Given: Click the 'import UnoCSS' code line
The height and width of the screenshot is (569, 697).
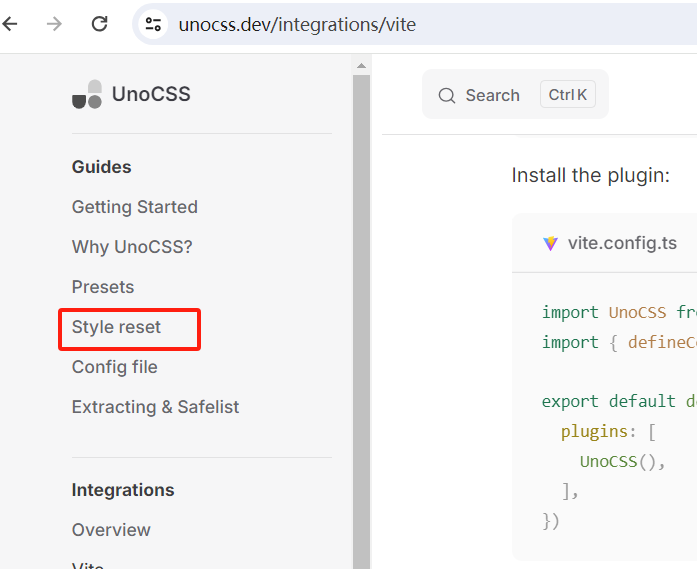Looking at the screenshot, I should [x=619, y=313].
